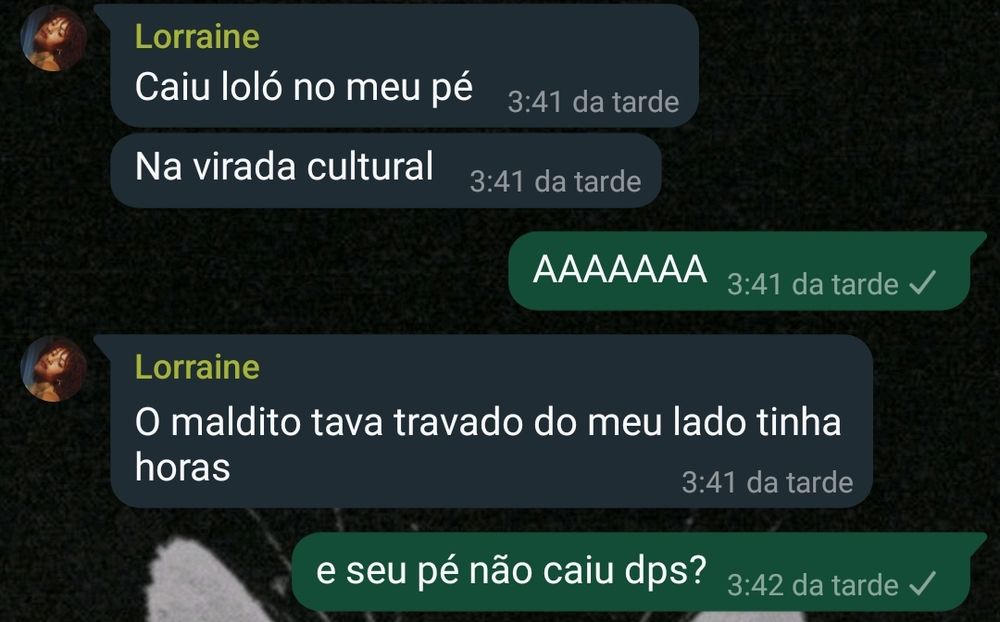Image resolution: width=1000 pixels, height=622 pixels.
Task: Tap the timestamp on 'Na virada cultural' message
Action: pyautogui.click(x=555, y=182)
